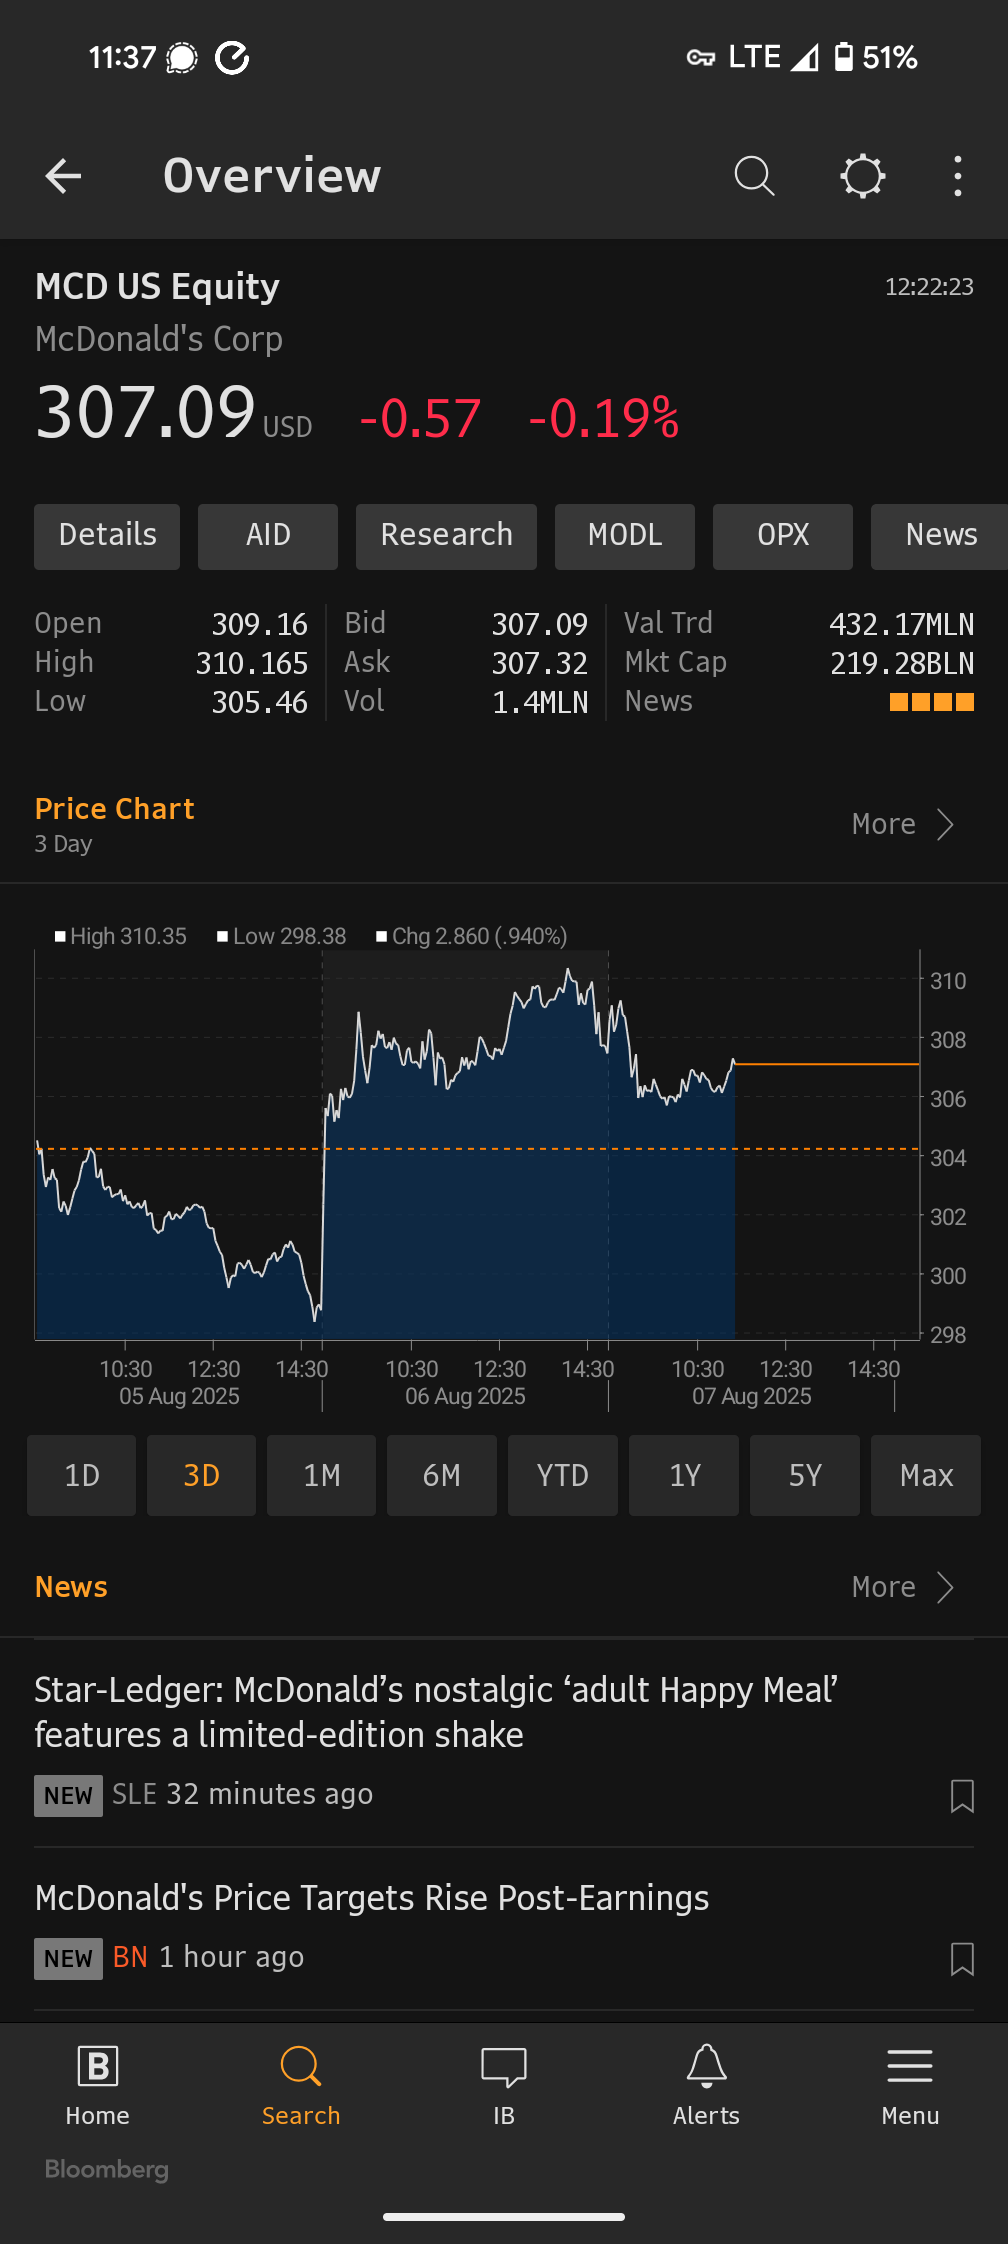Viewport: 1008px width, 2244px height.
Task: Tap the Price Chart section title
Action: 114,809
